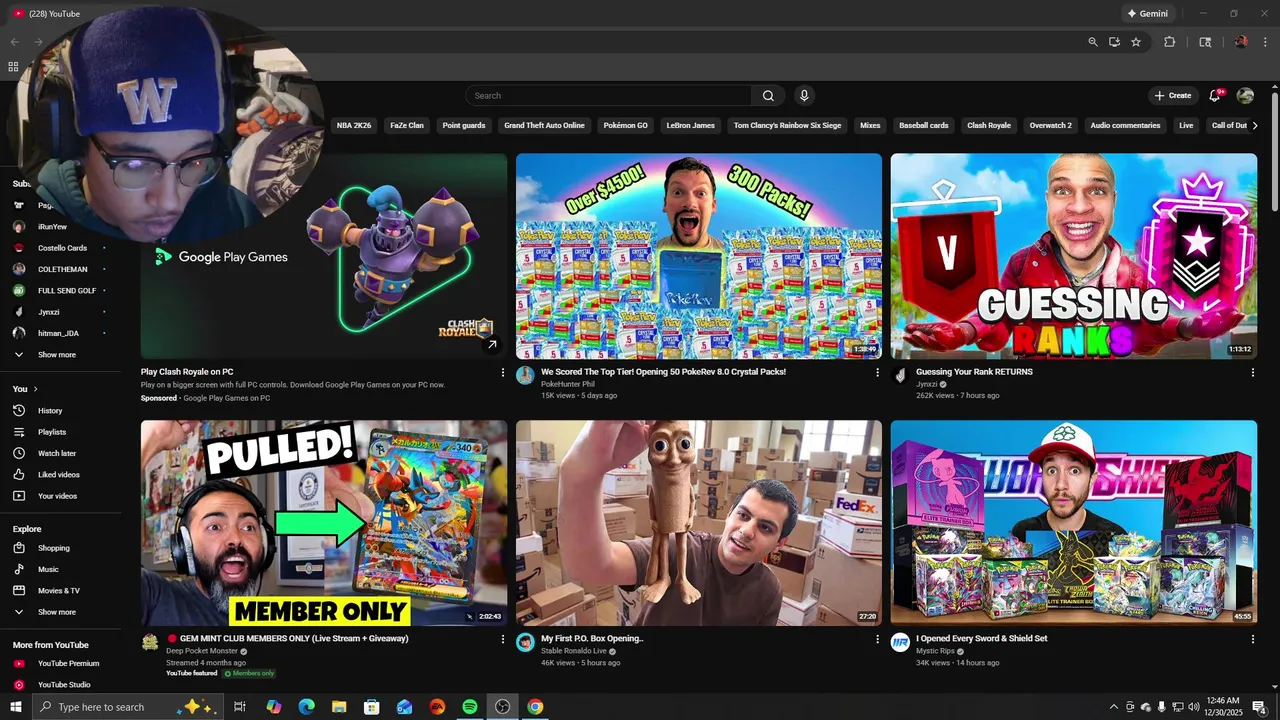Image resolution: width=1280 pixels, height=720 pixels.
Task: Open the Chrome profile avatar
Action: pos(1241,42)
